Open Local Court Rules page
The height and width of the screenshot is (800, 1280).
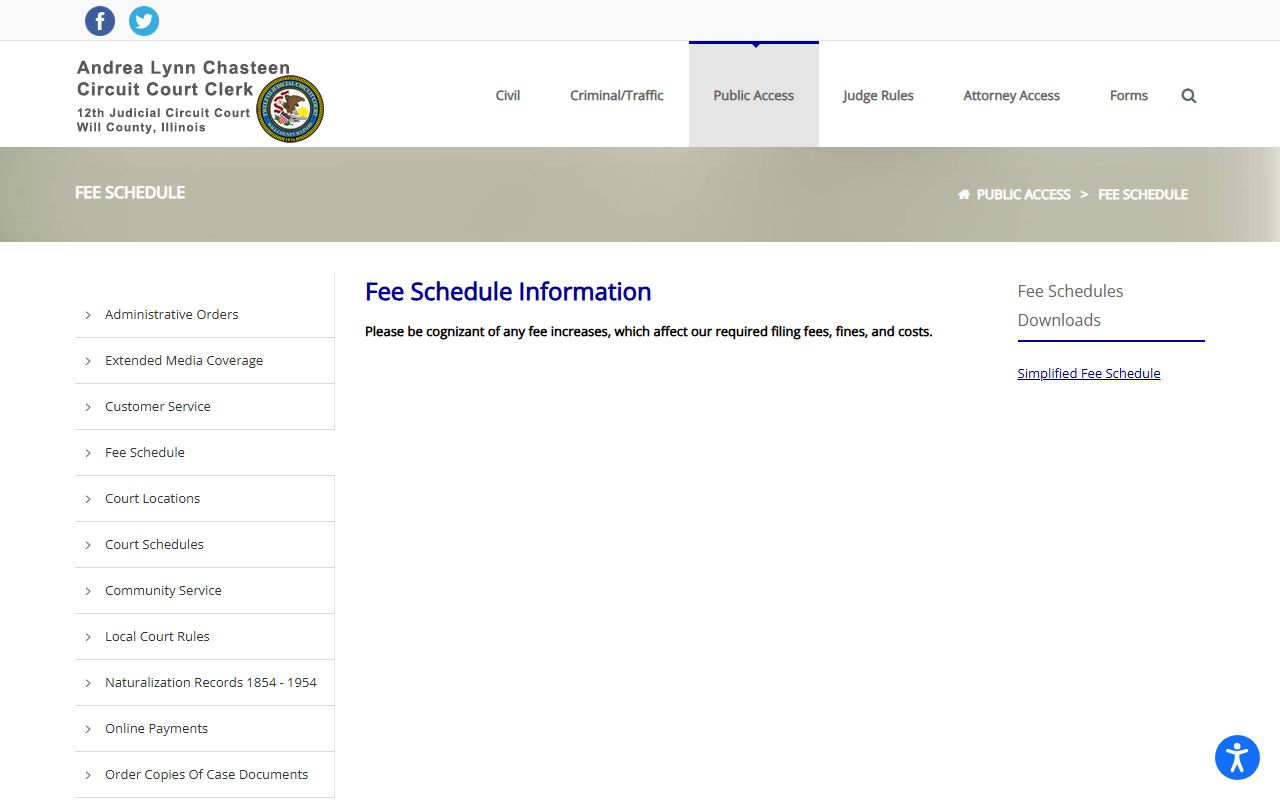[x=157, y=636]
